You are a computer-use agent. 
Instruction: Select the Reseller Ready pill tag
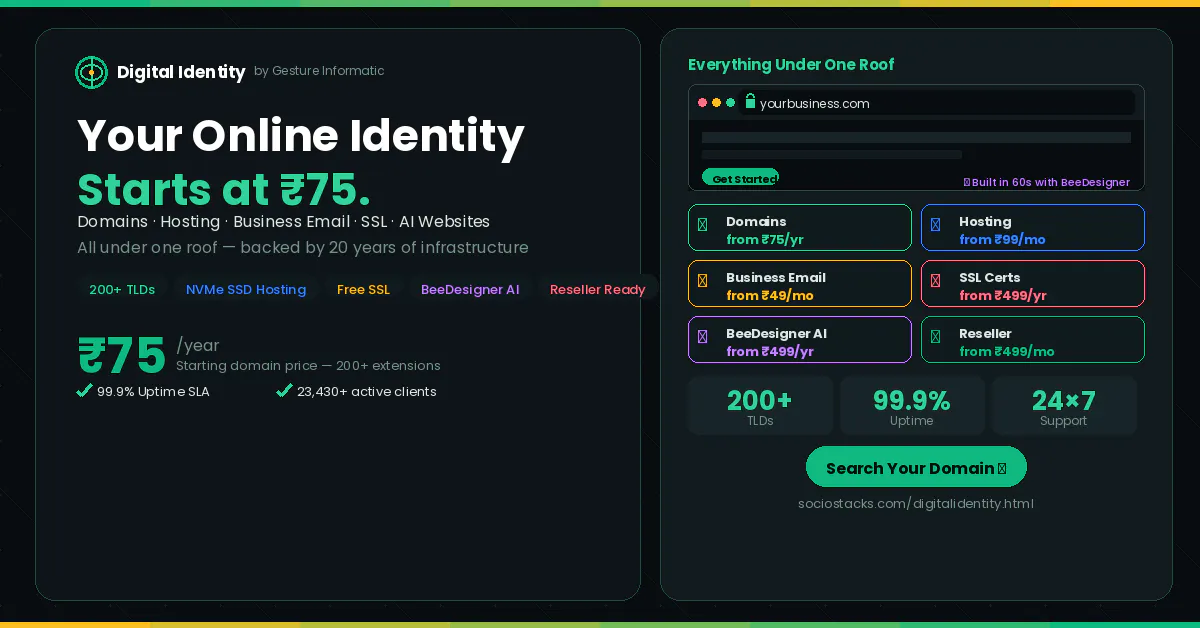pos(597,289)
